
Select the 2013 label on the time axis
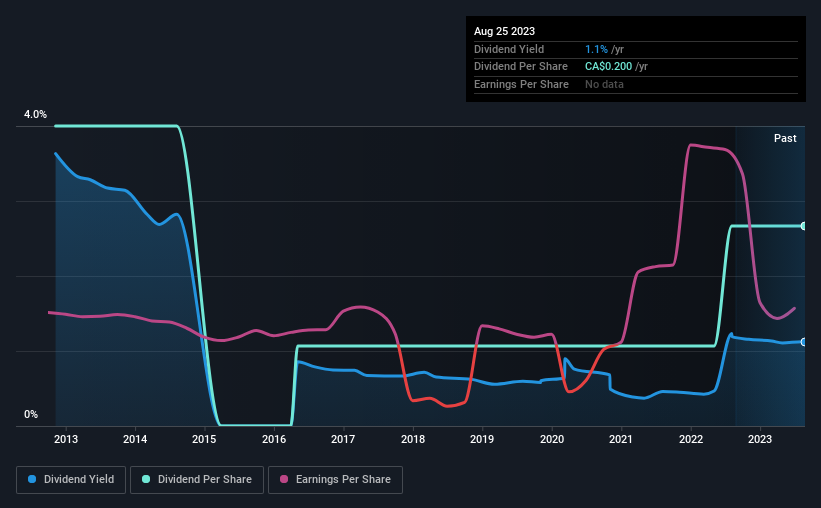point(66,439)
